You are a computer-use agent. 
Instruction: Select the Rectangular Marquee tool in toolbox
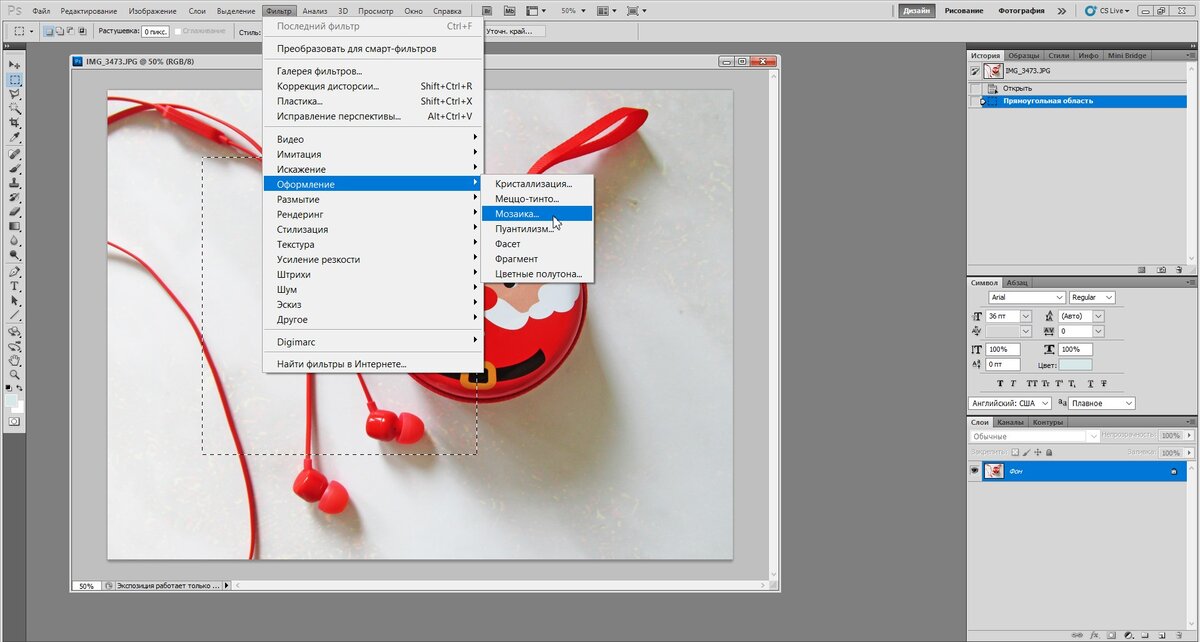(15, 79)
